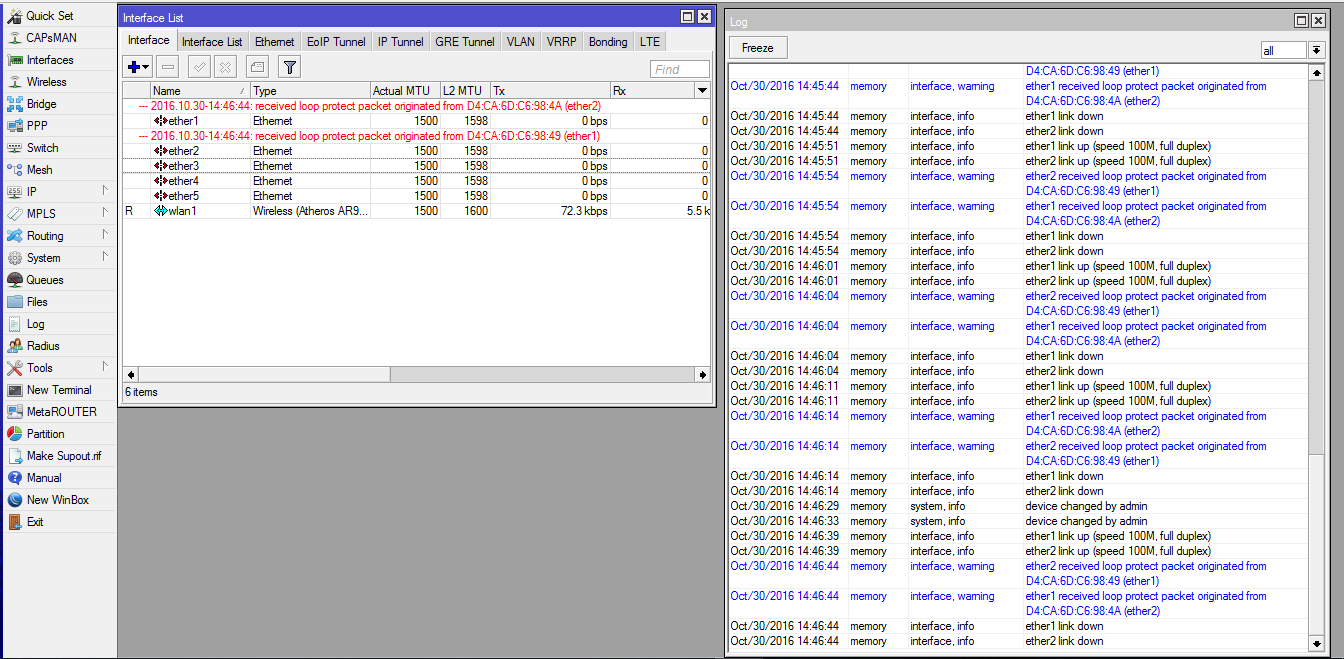The height and width of the screenshot is (659, 1344).
Task: Open a New Terminal window
Action: 57,389
